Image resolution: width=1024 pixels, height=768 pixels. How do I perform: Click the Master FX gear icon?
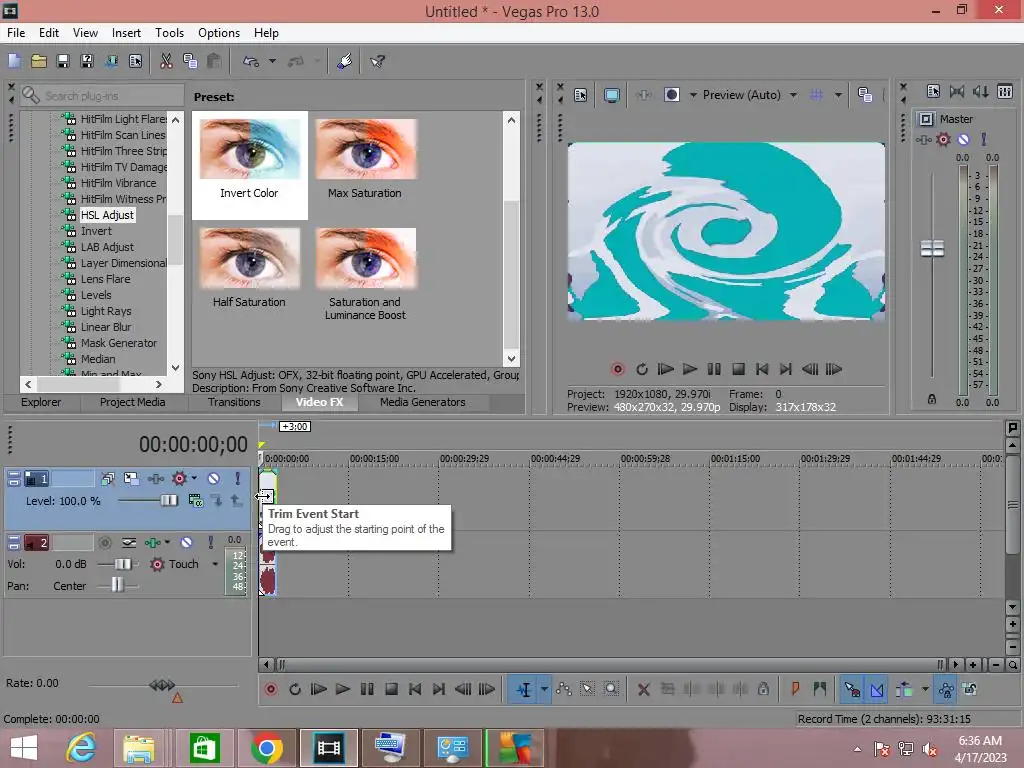(x=943, y=139)
